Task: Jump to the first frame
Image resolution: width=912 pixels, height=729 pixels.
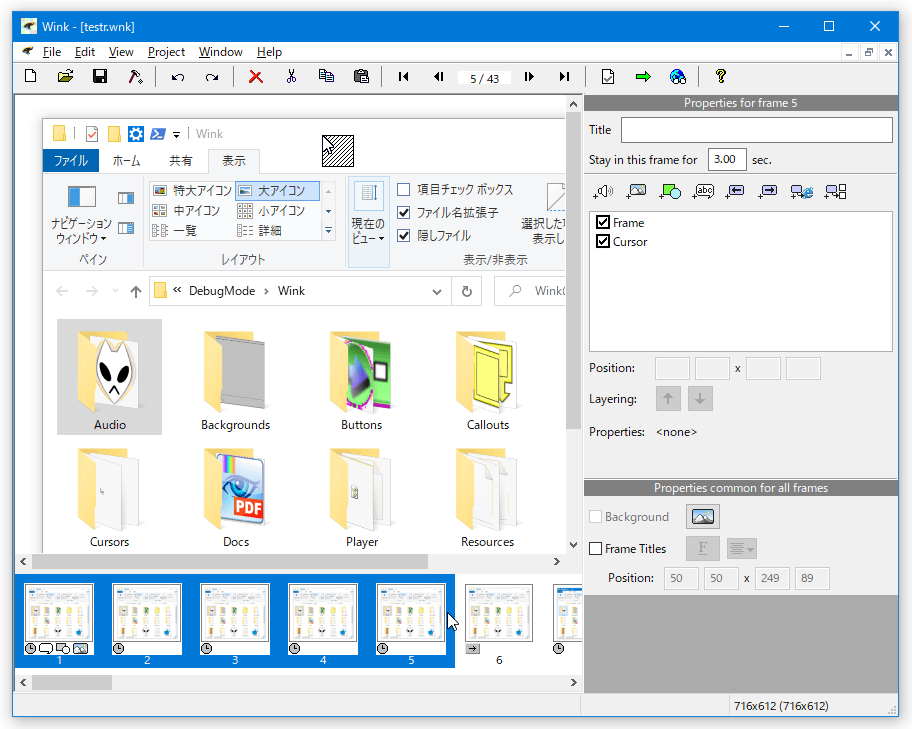Action: [x=403, y=77]
